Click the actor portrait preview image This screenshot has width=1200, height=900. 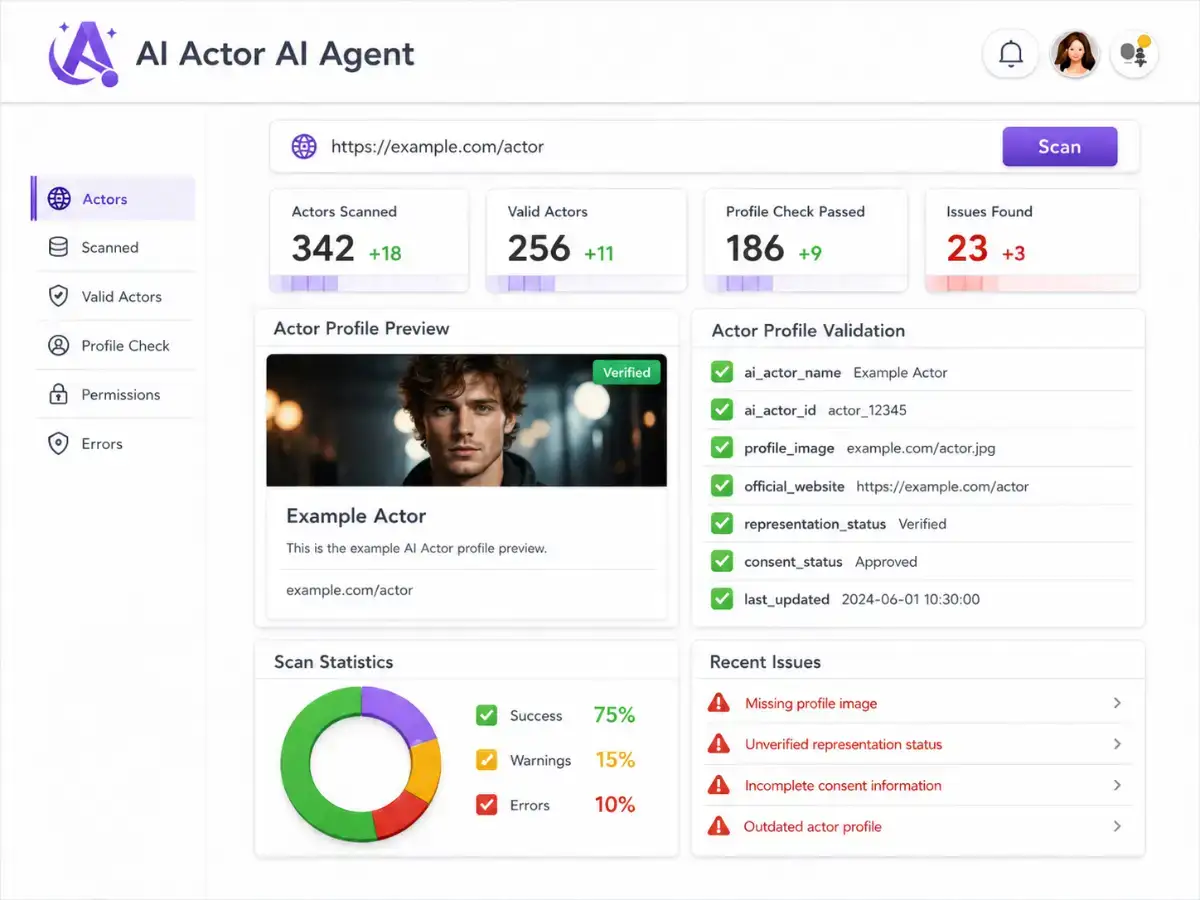coord(466,420)
